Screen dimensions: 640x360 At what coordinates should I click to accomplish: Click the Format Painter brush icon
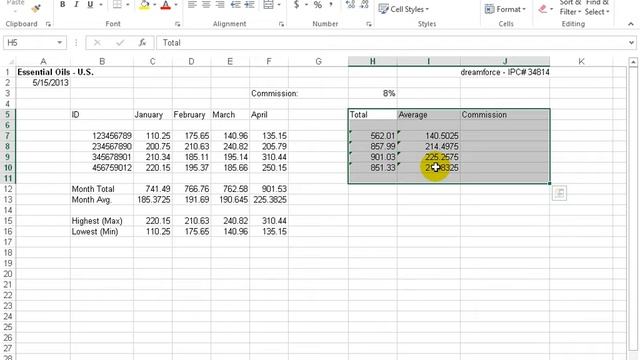tap(36, 8)
